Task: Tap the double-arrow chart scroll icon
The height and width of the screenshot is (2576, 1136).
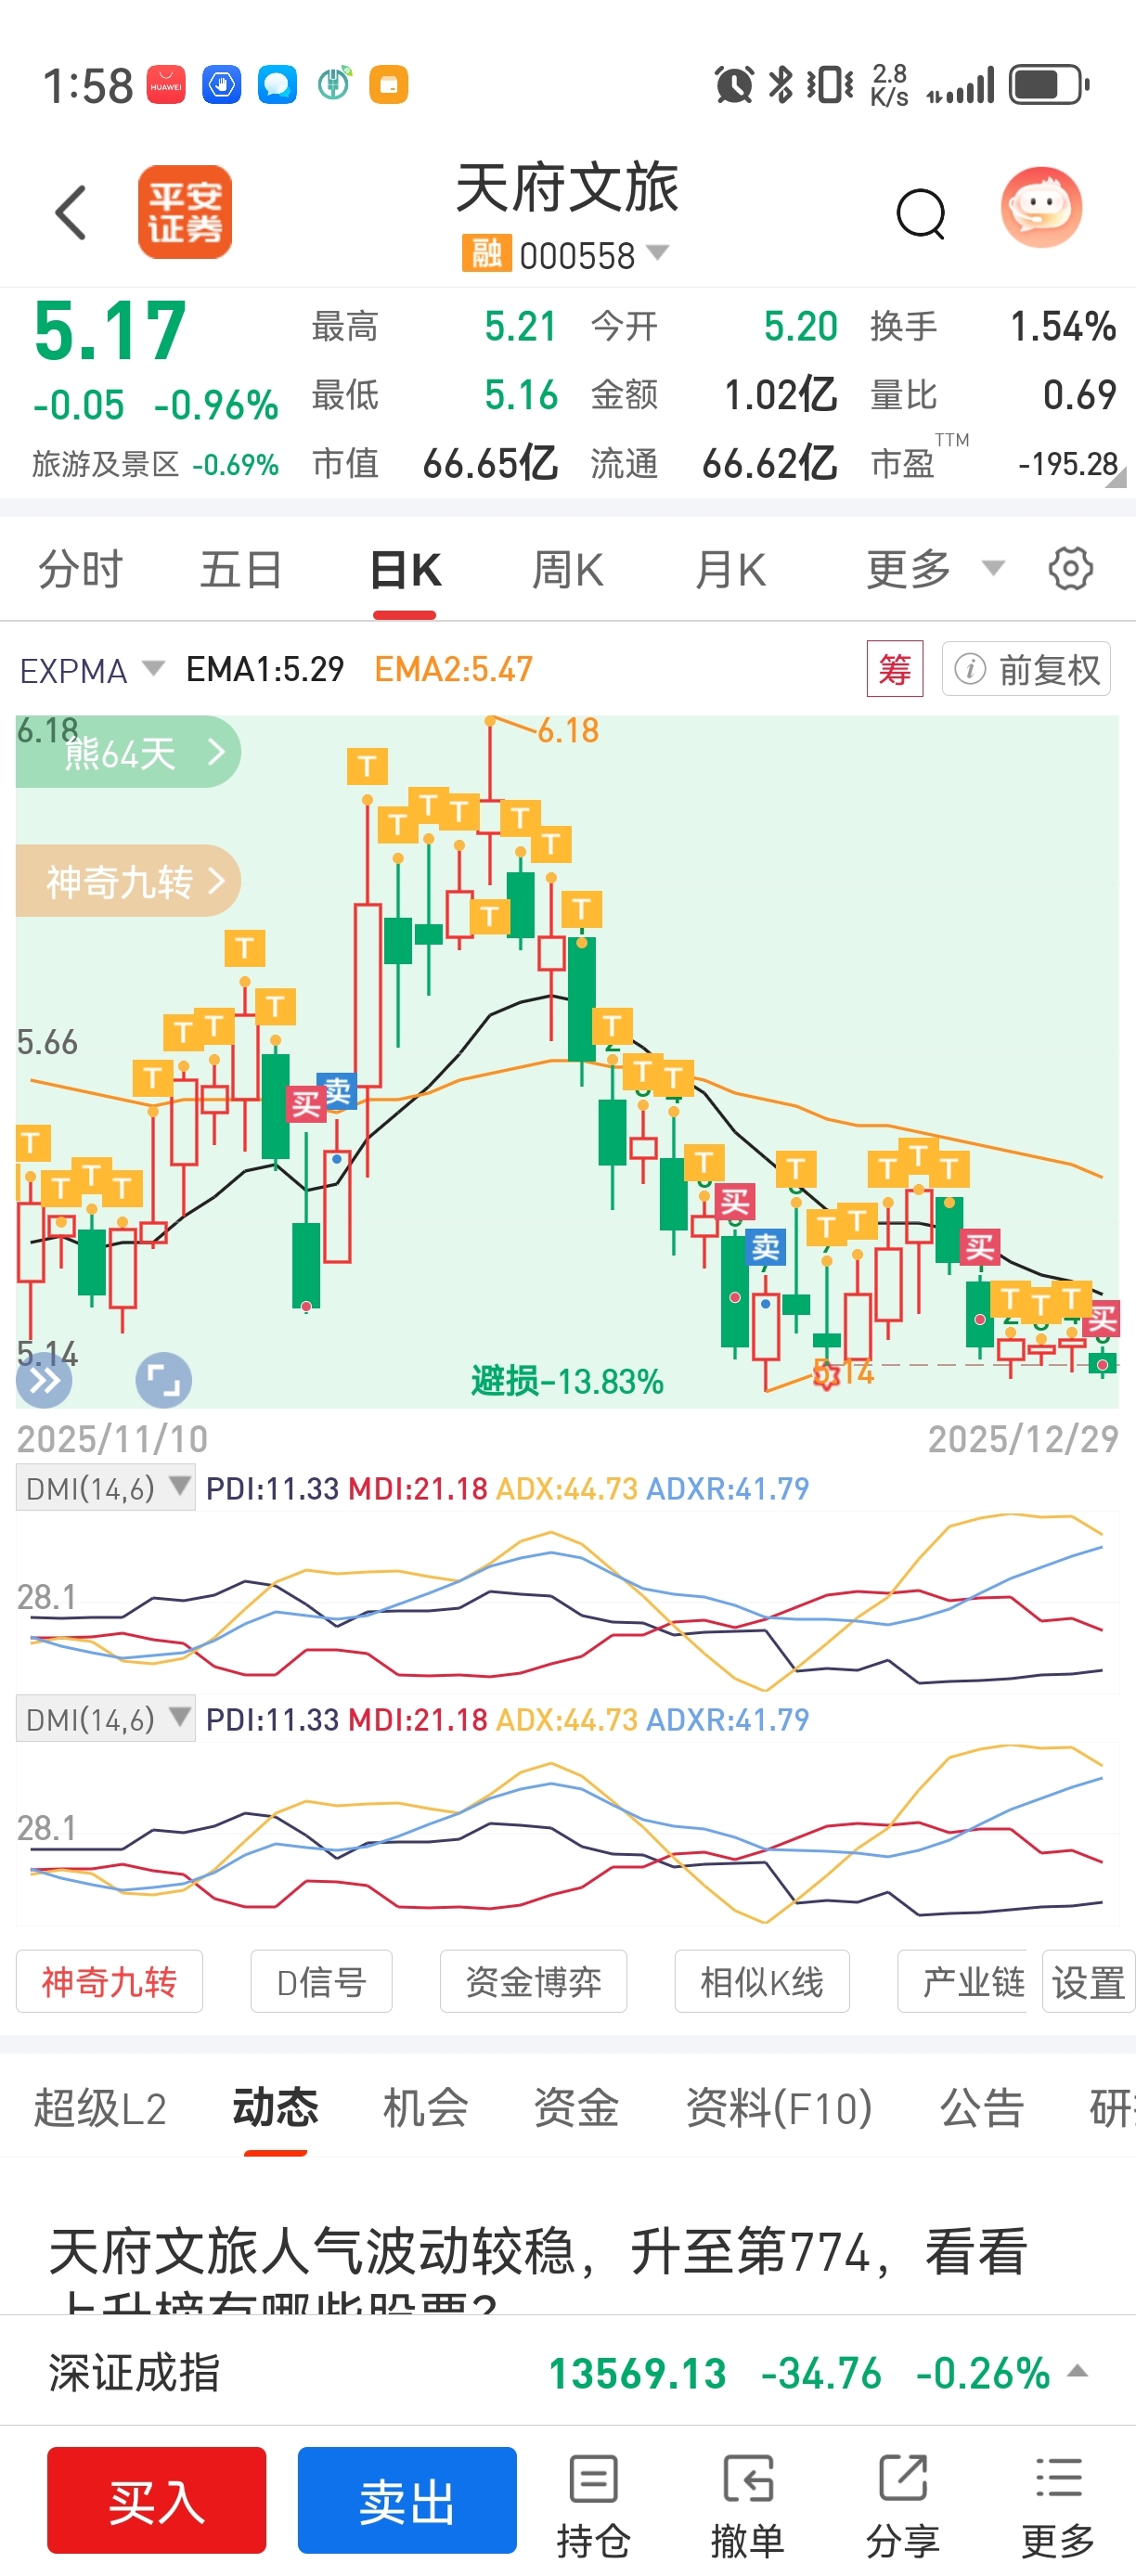Action: 44,1381
